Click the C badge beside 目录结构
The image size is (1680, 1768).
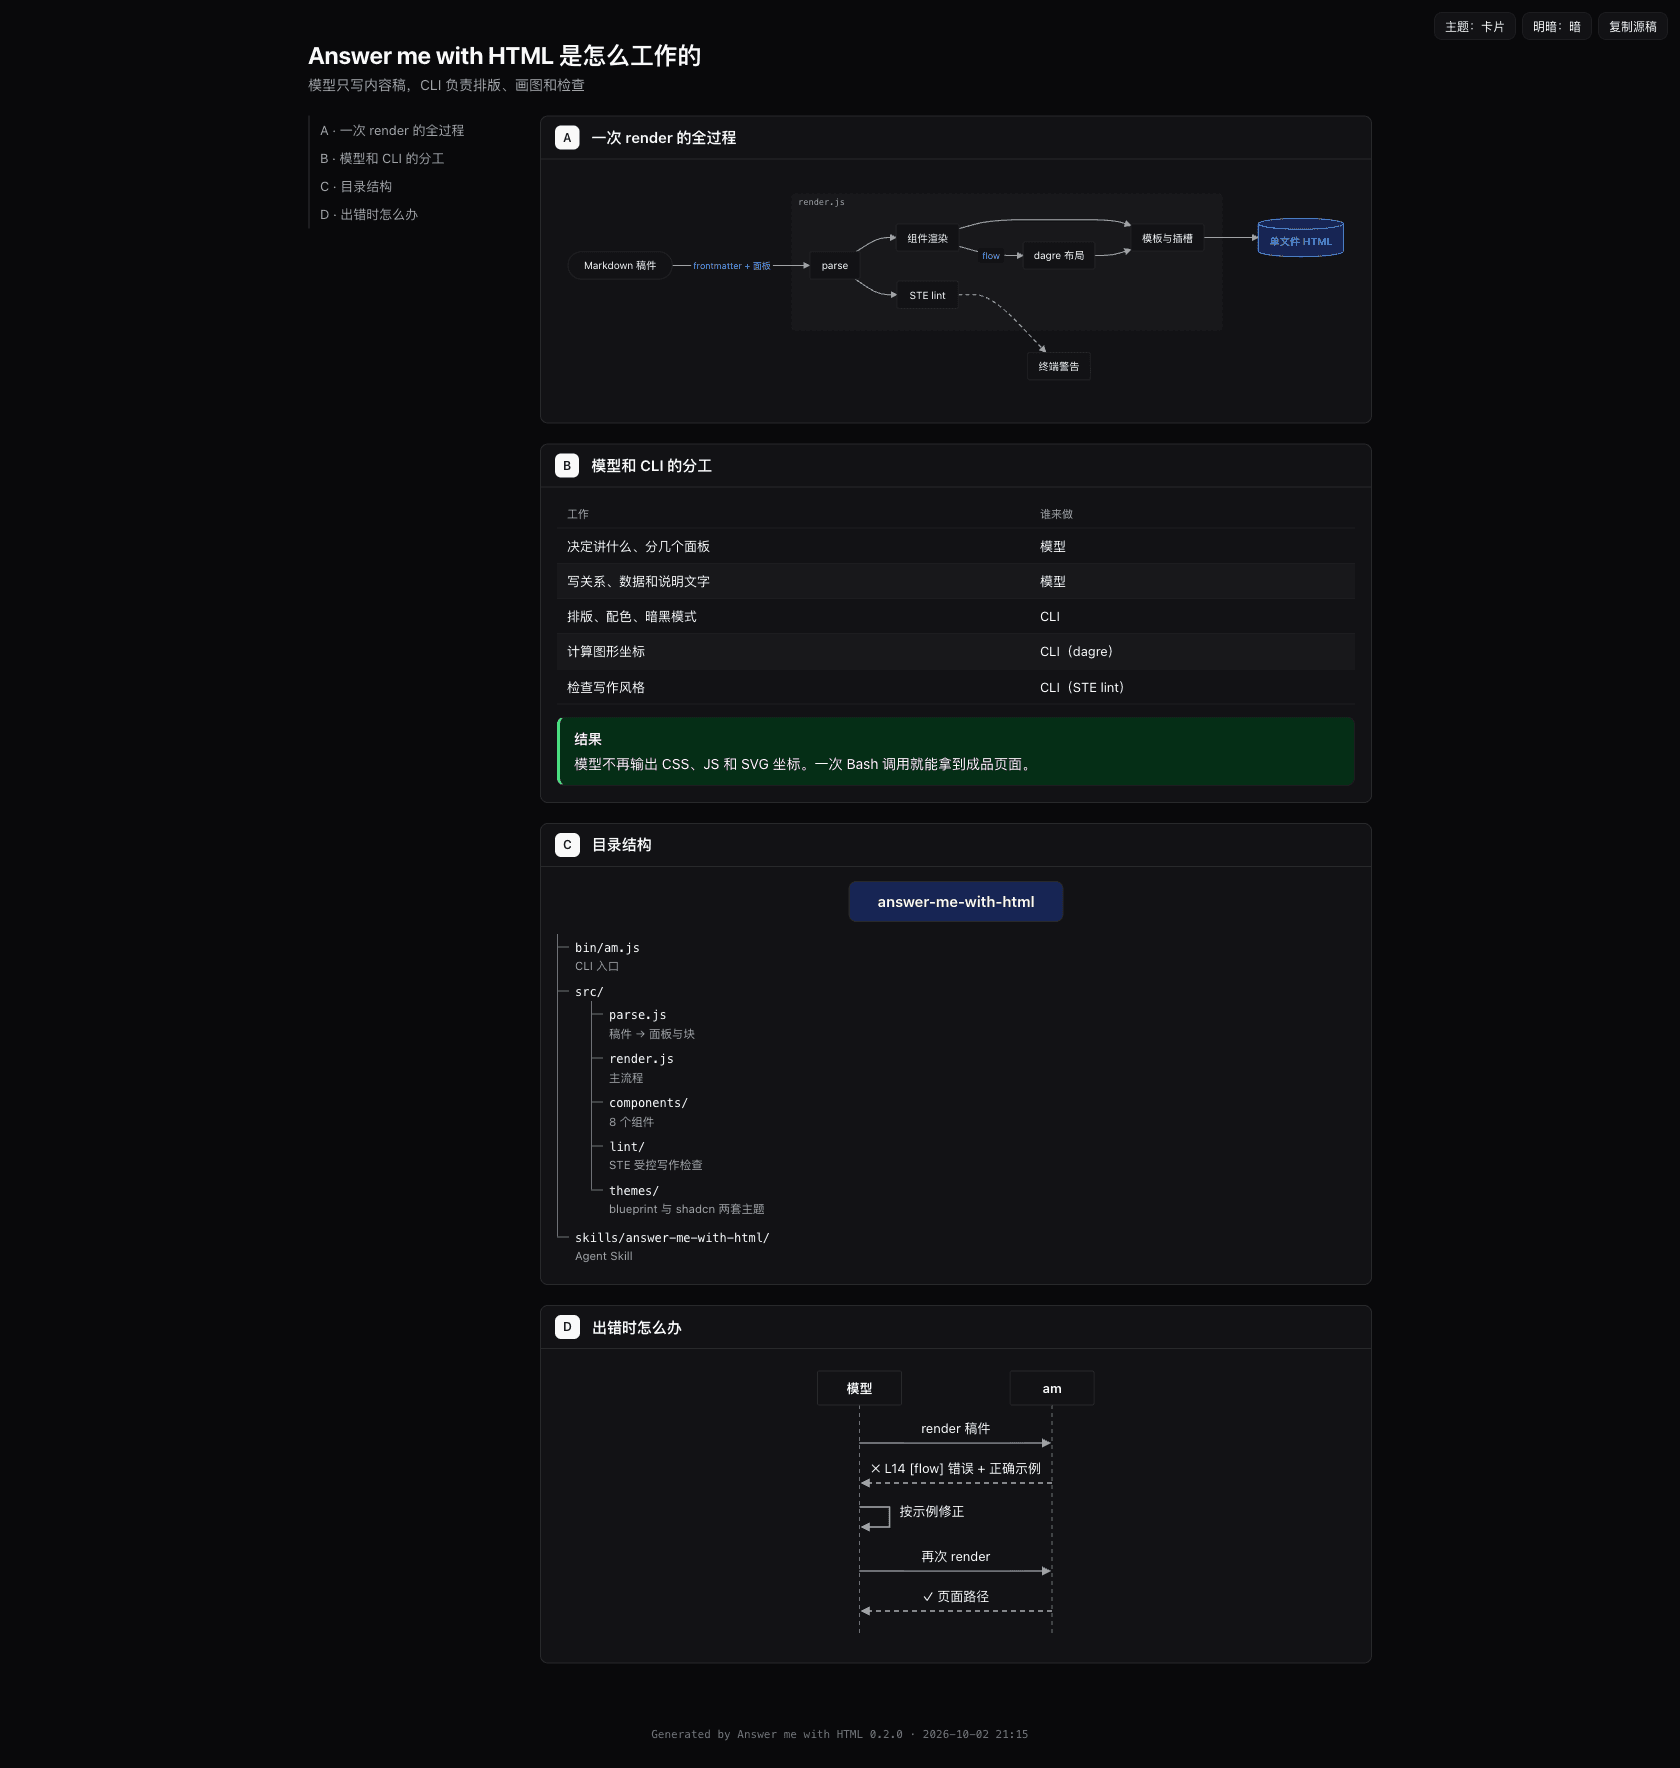567,845
